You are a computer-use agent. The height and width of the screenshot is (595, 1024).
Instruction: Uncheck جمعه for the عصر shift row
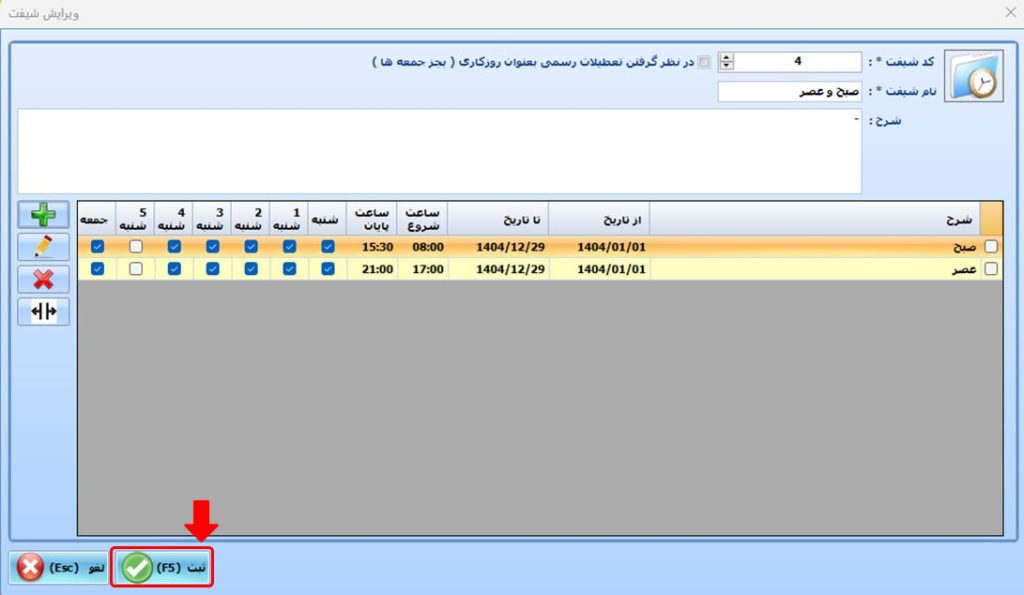tap(97, 269)
